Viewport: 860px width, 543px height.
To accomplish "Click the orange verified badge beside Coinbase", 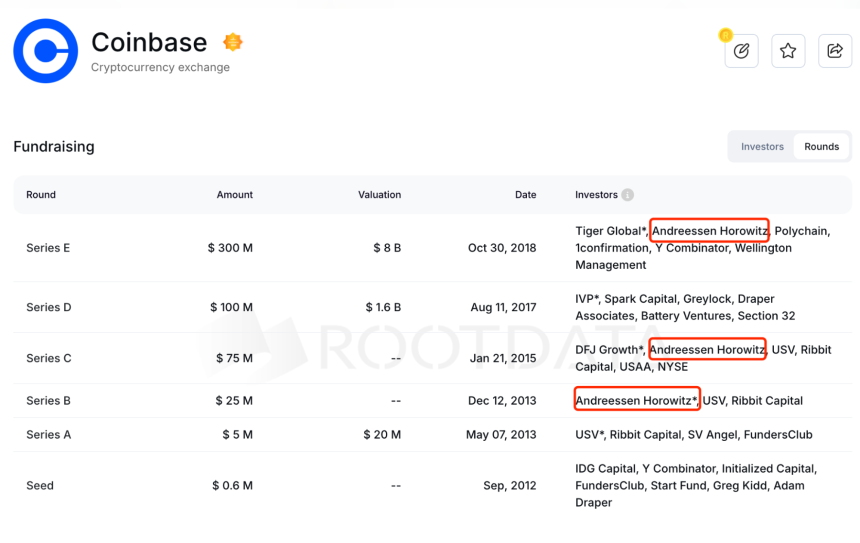I will pyautogui.click(x=233, y=42).
